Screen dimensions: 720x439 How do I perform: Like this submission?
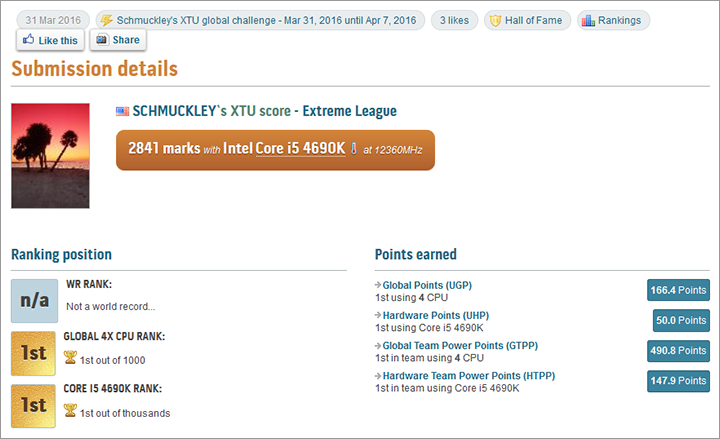click(51, 40)
